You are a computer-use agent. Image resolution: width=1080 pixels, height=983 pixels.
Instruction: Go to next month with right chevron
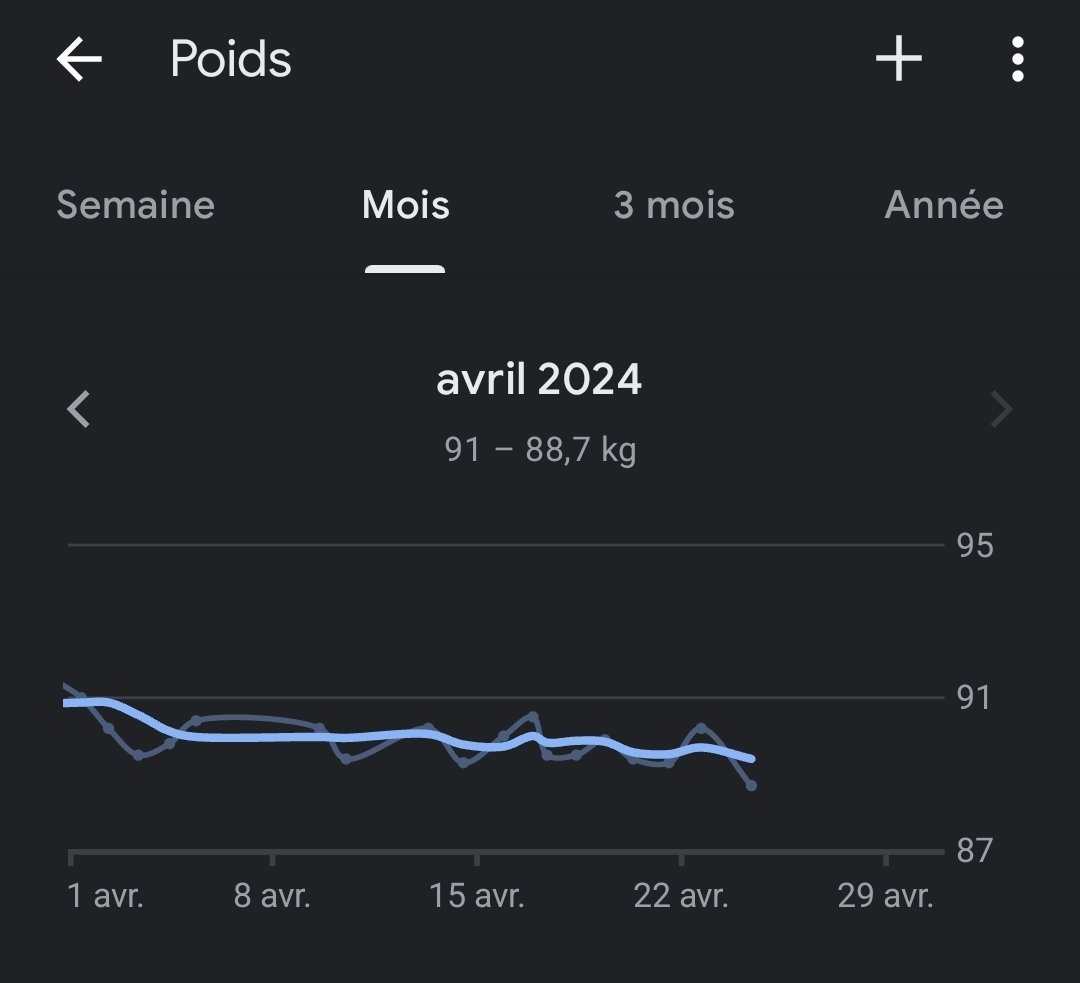1001,409
